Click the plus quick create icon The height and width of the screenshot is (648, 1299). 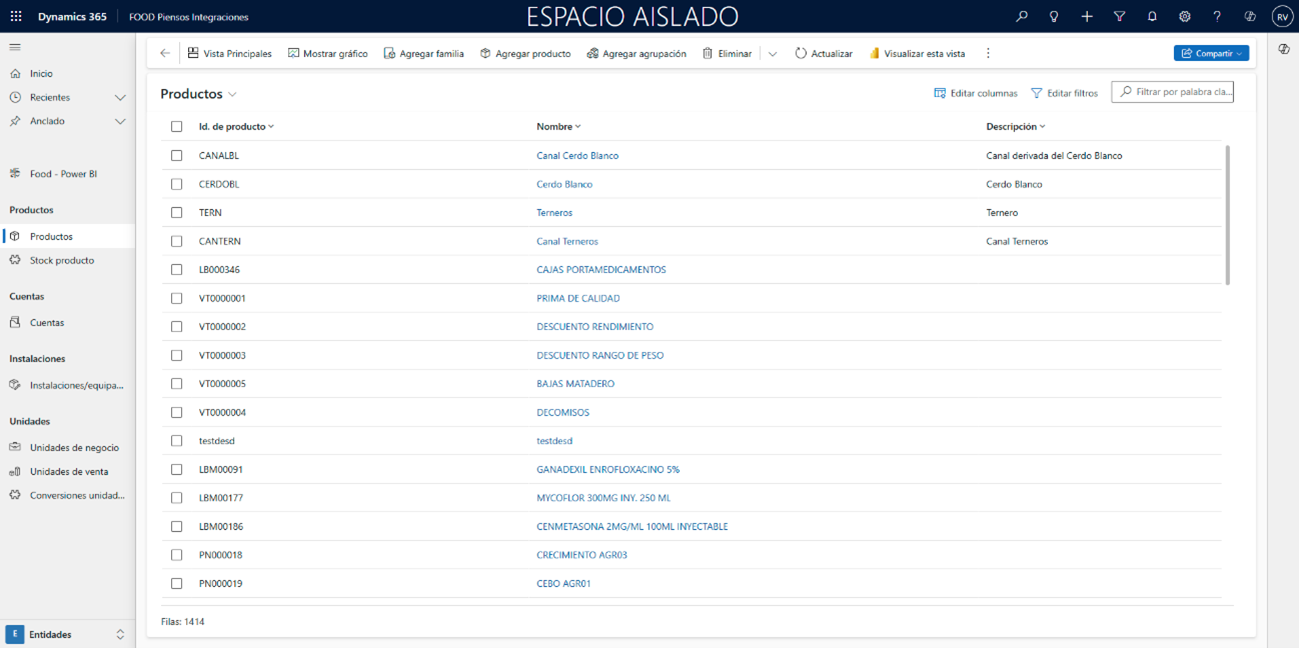1087,17
